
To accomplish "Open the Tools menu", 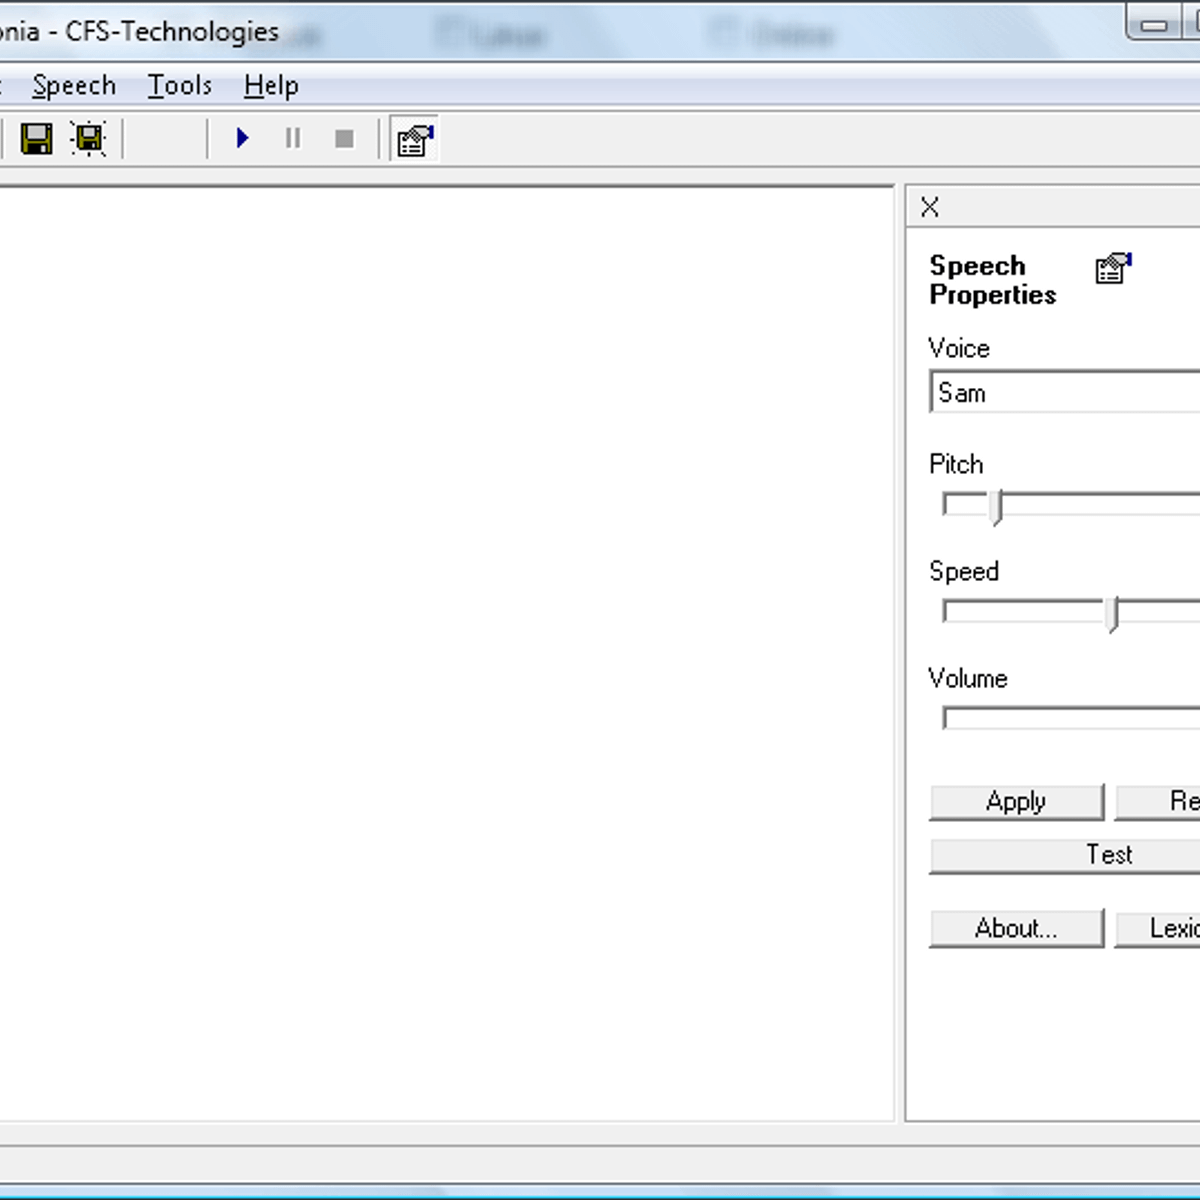I will [x=180, y=86].
